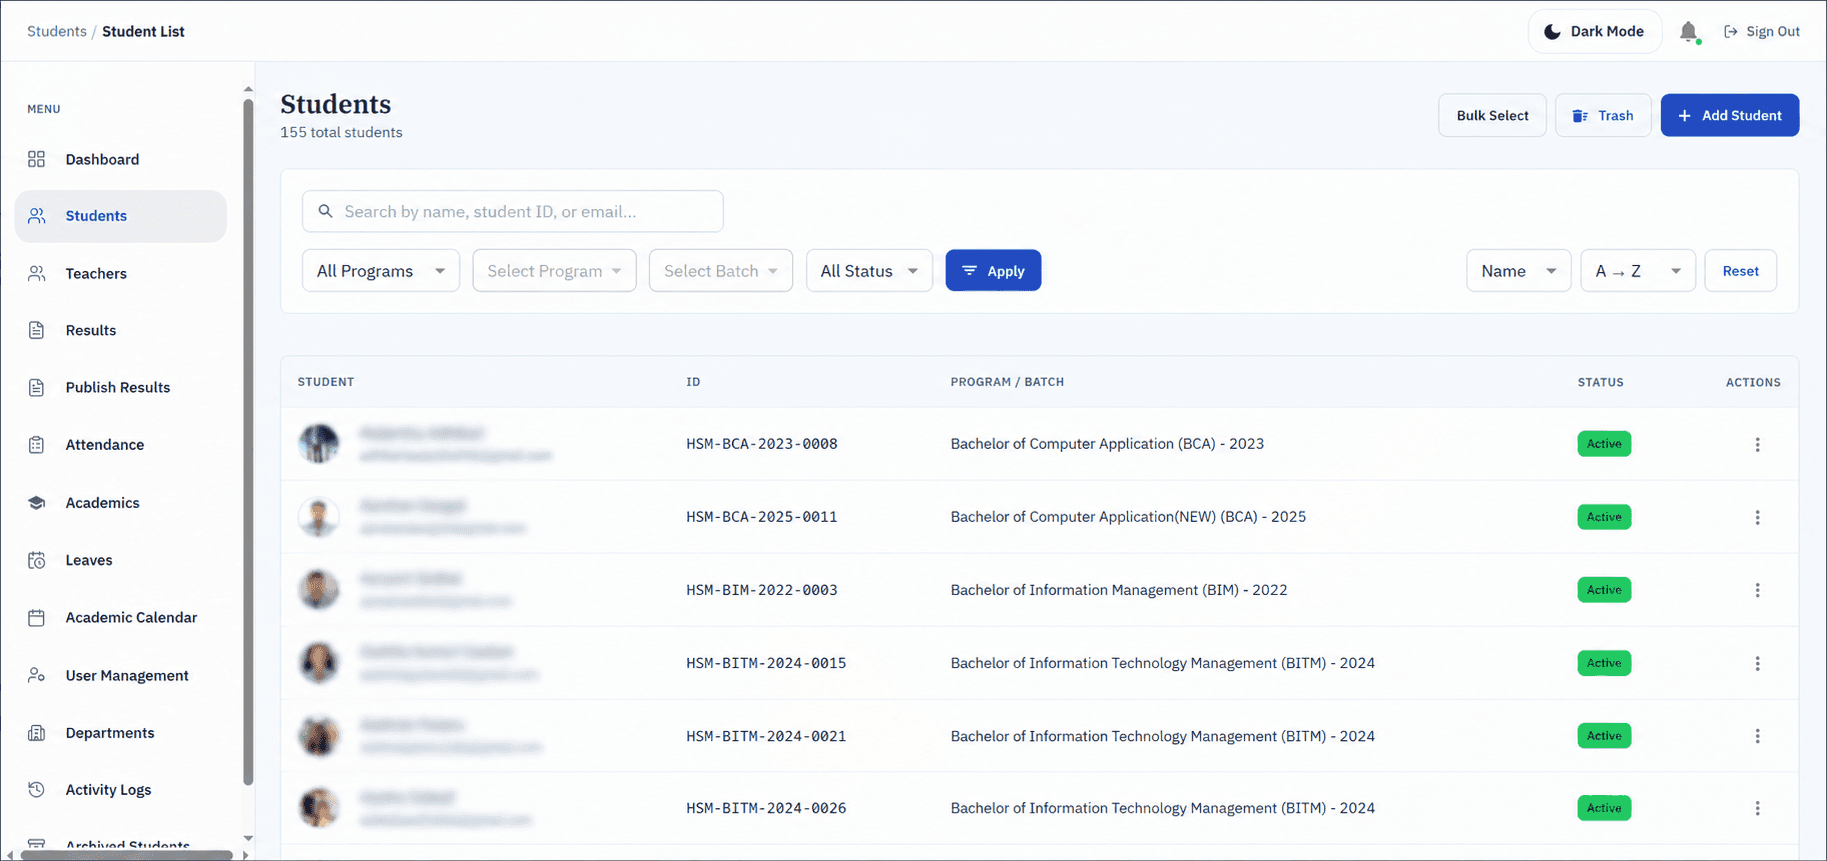
Task: Open actions menu for HSM-BIM-2022-0003
Action: coord(1757,590)
